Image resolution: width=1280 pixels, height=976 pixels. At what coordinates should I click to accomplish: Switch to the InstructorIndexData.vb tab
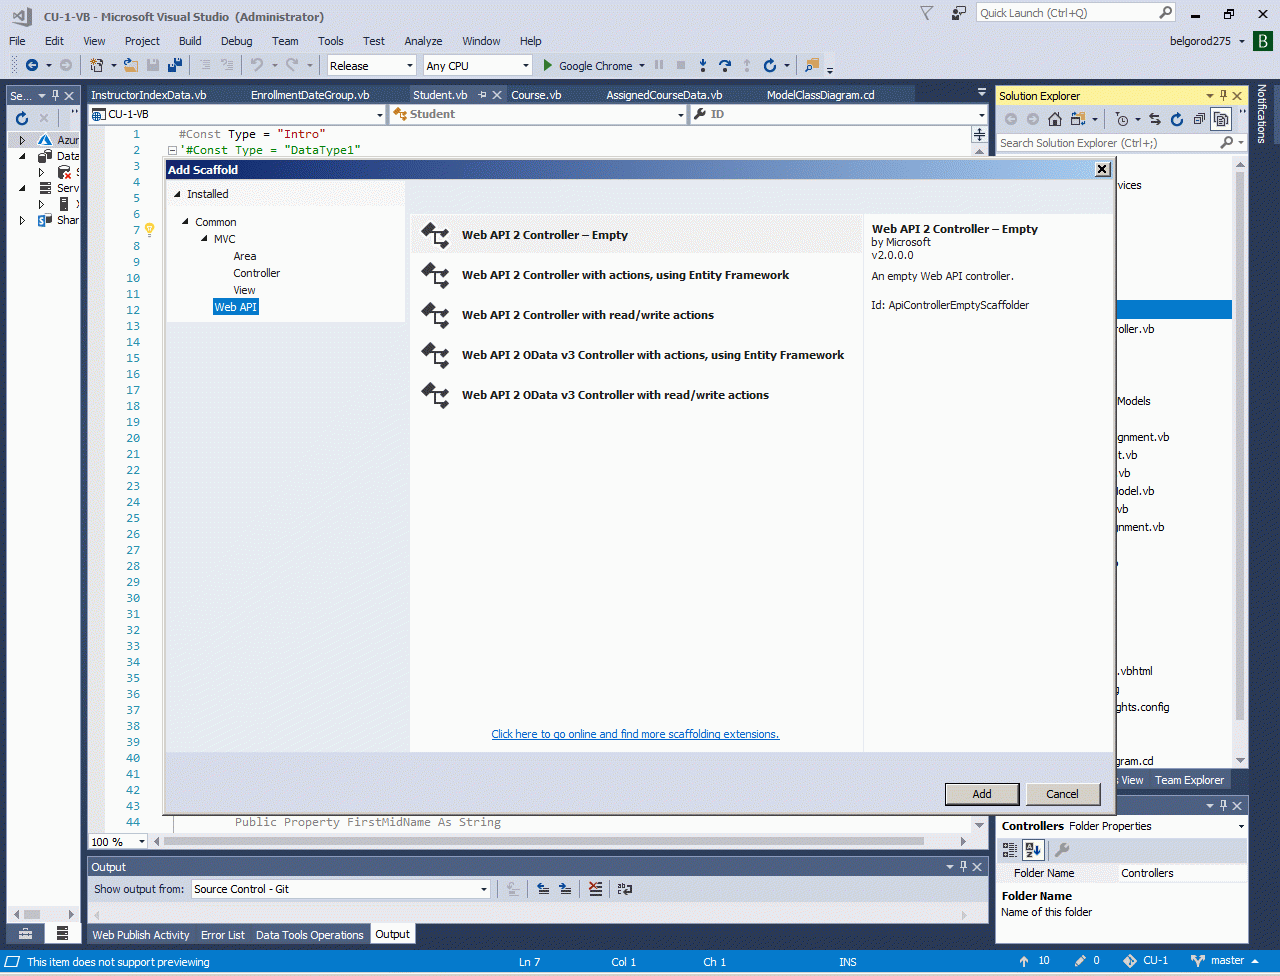(x=148, y=95)
